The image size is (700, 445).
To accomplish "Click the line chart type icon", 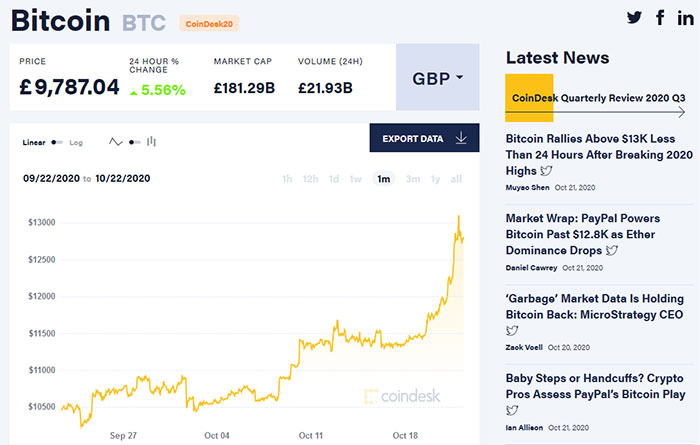I will point(116,142).
